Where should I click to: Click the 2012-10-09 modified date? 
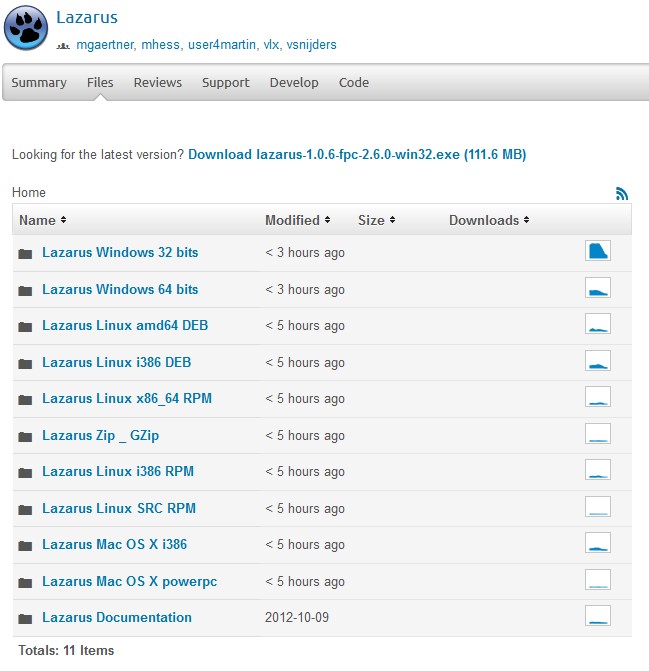coord(297,617)
